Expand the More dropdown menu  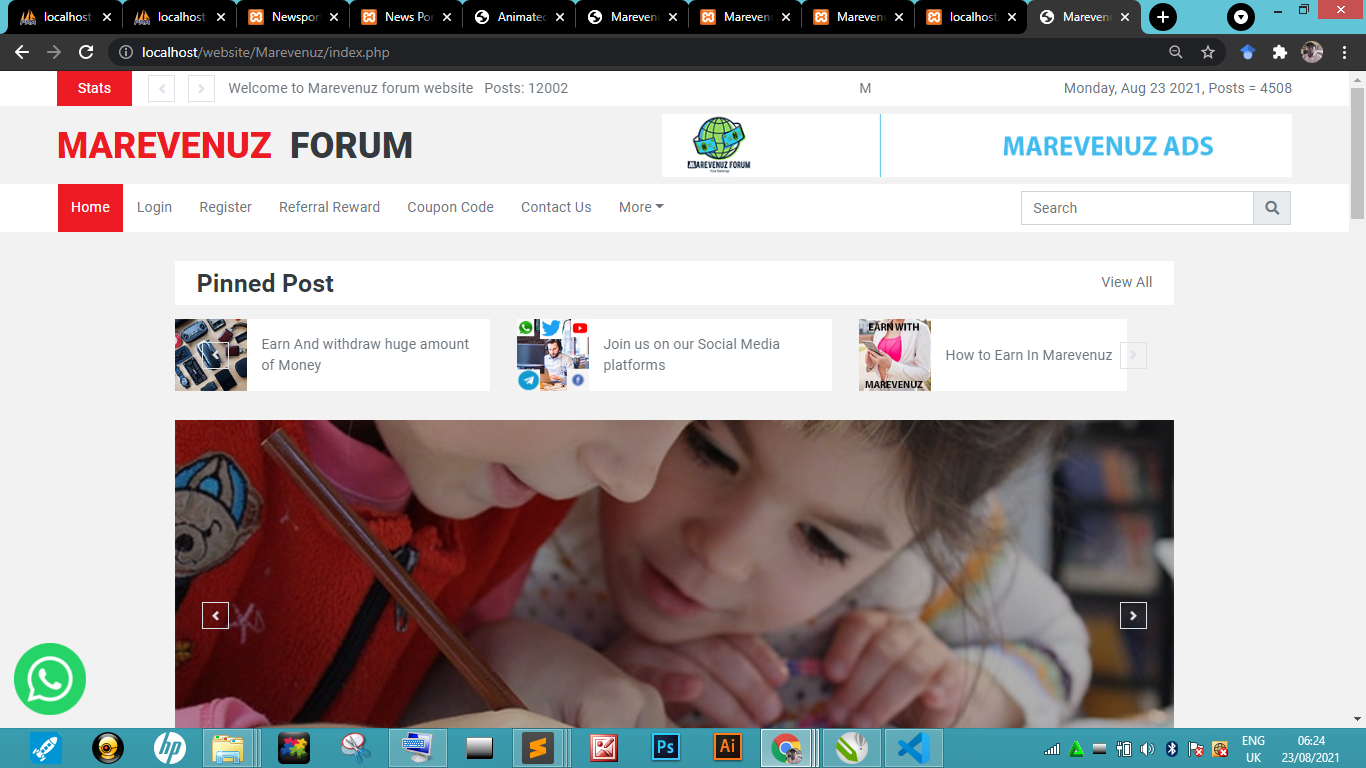tap(640, 207)
